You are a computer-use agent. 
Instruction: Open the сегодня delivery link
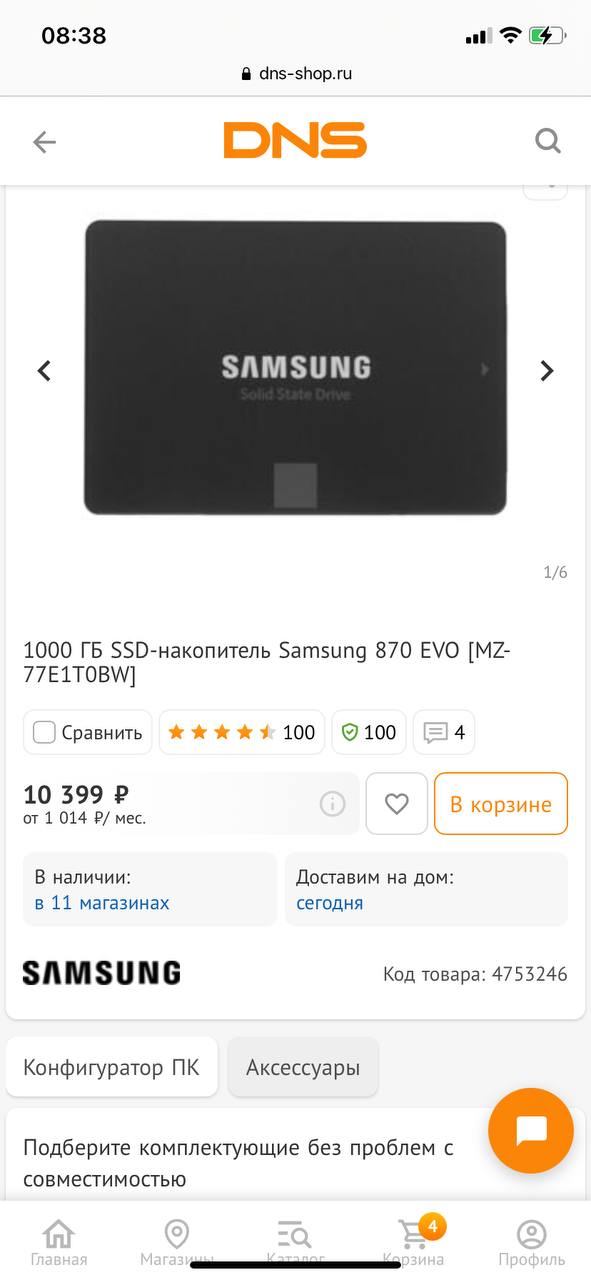click(330, 903)
